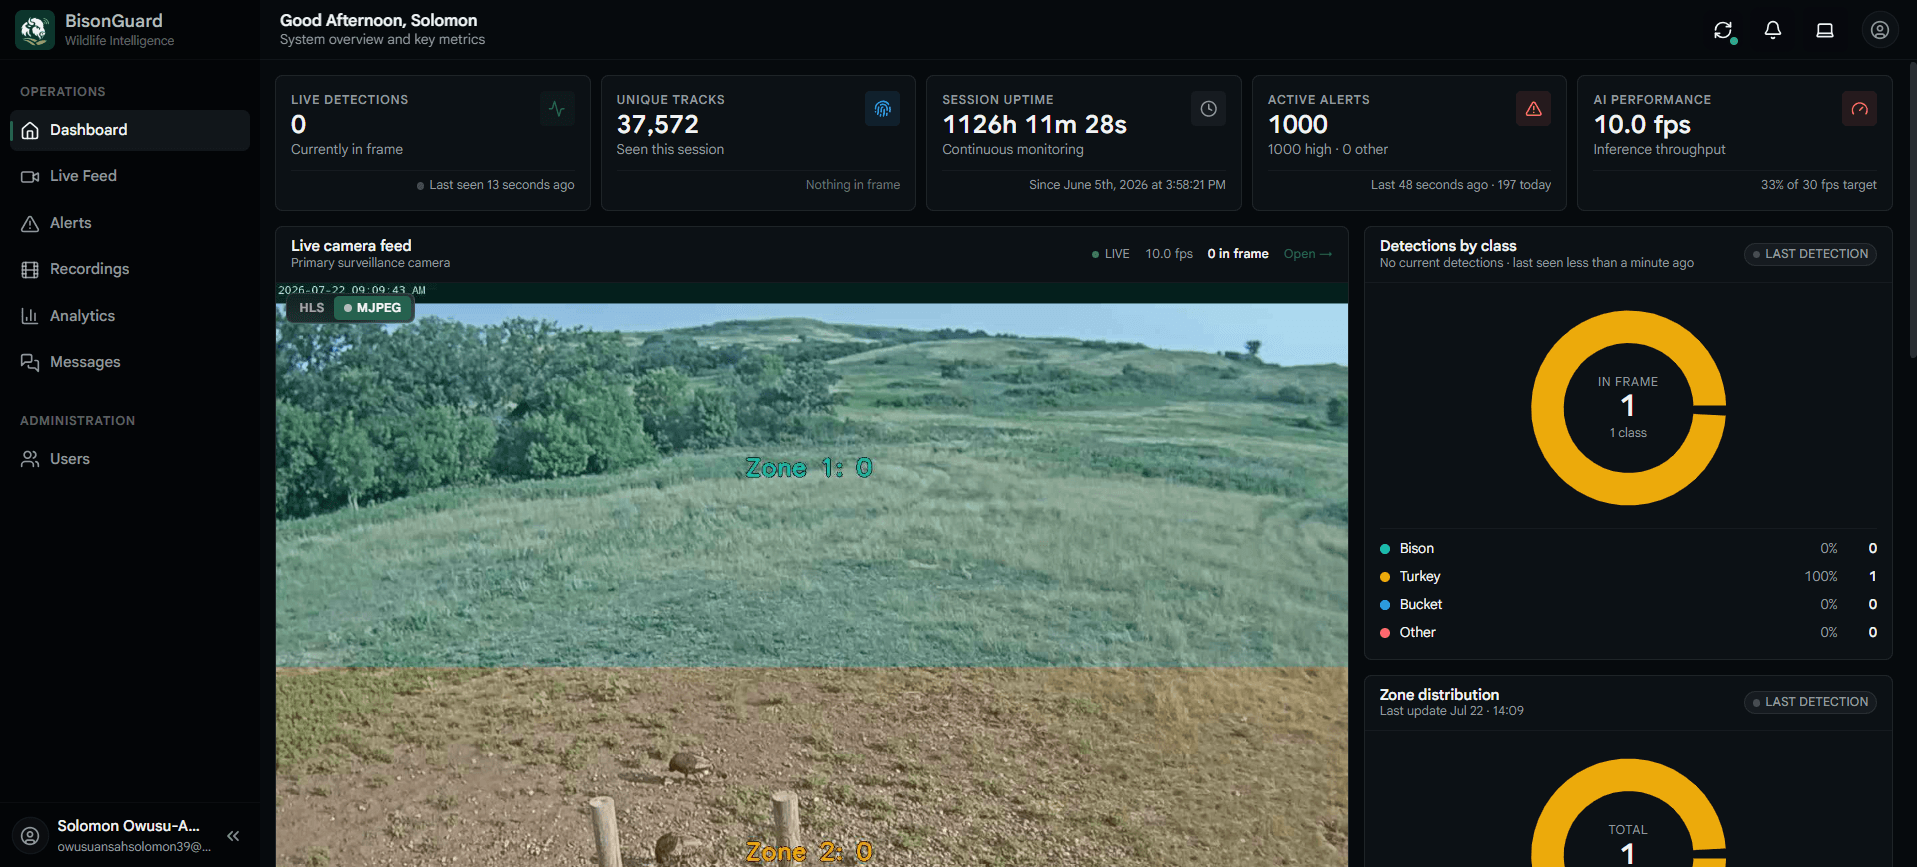
Task: Click the Unique Tracks fingerprint icon
Action: [x=883, y=109]
